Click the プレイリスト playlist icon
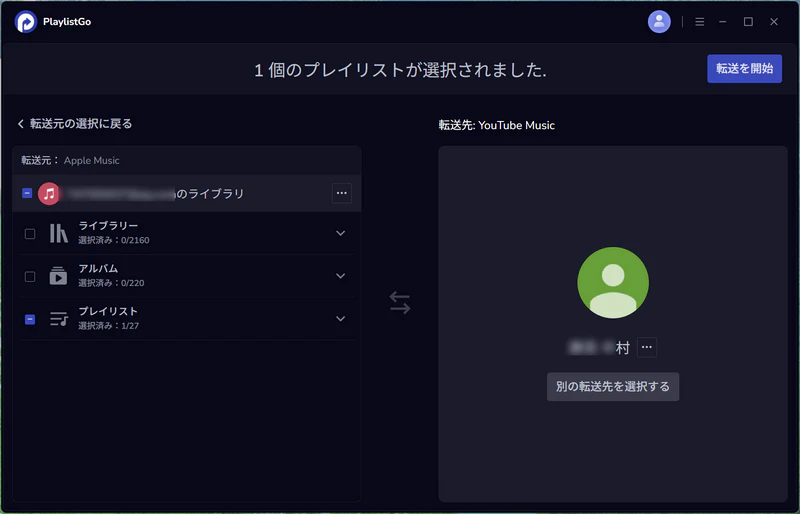Image resolution: width=800 pixels, height=514 pixels. [x=59, y=319]
